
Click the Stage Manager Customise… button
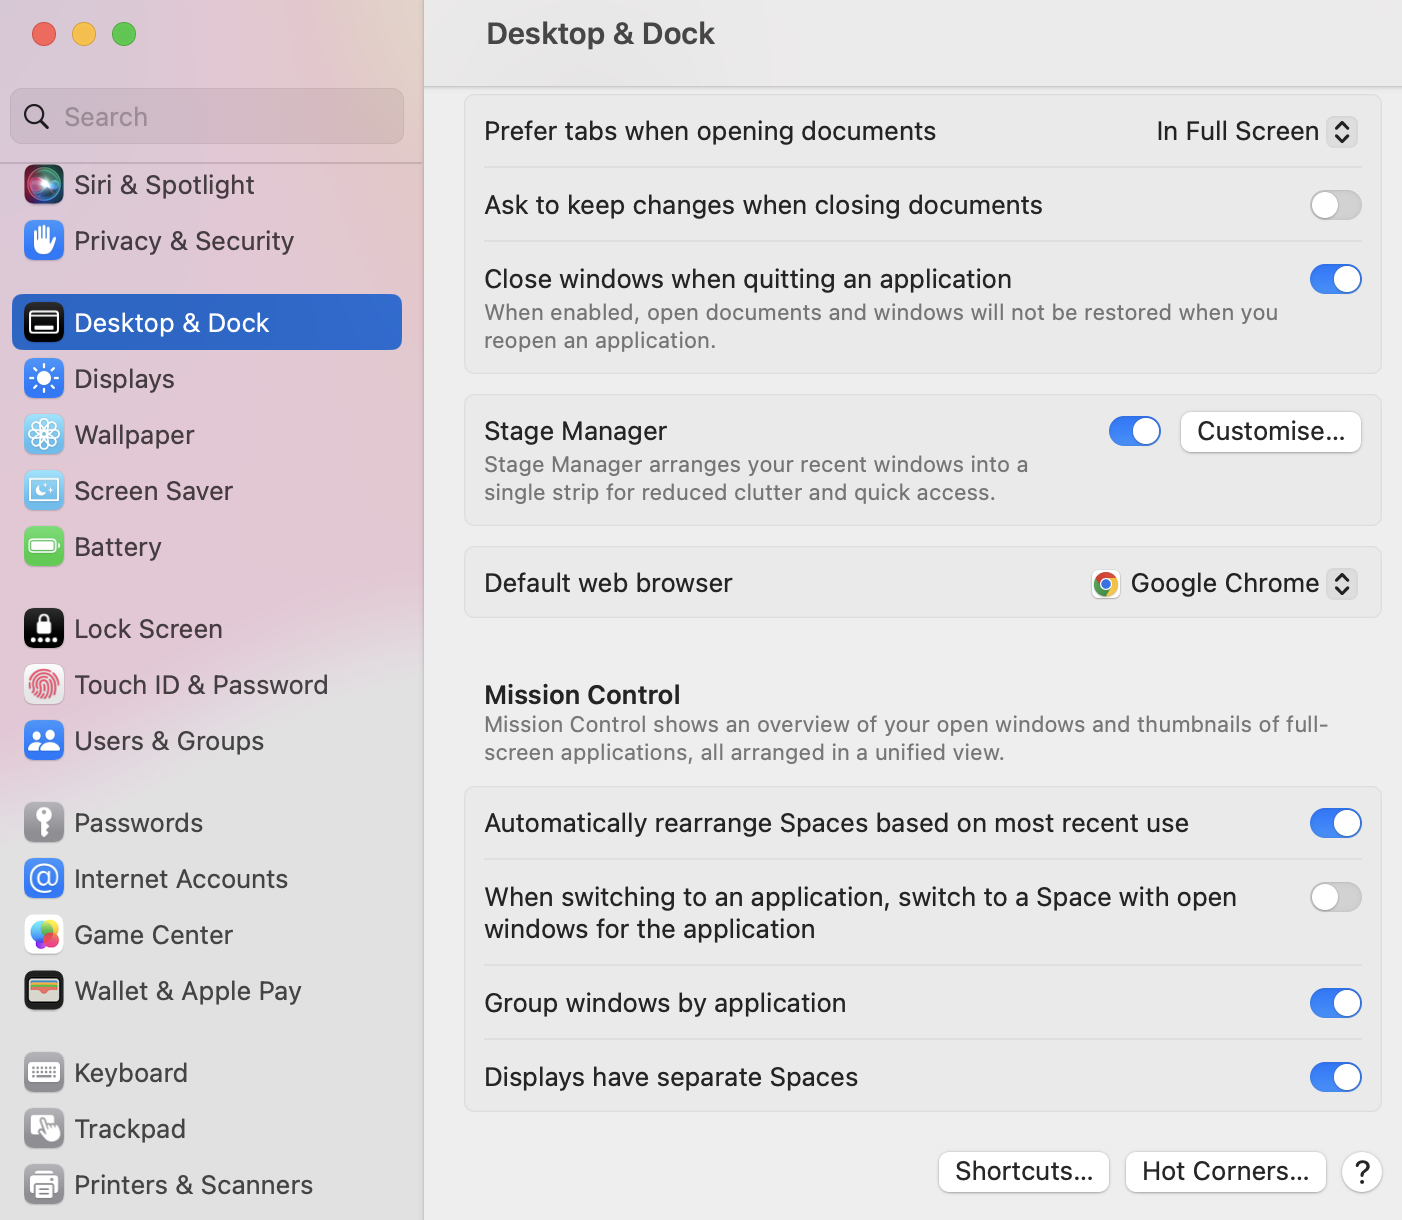tap(1270, 431)
